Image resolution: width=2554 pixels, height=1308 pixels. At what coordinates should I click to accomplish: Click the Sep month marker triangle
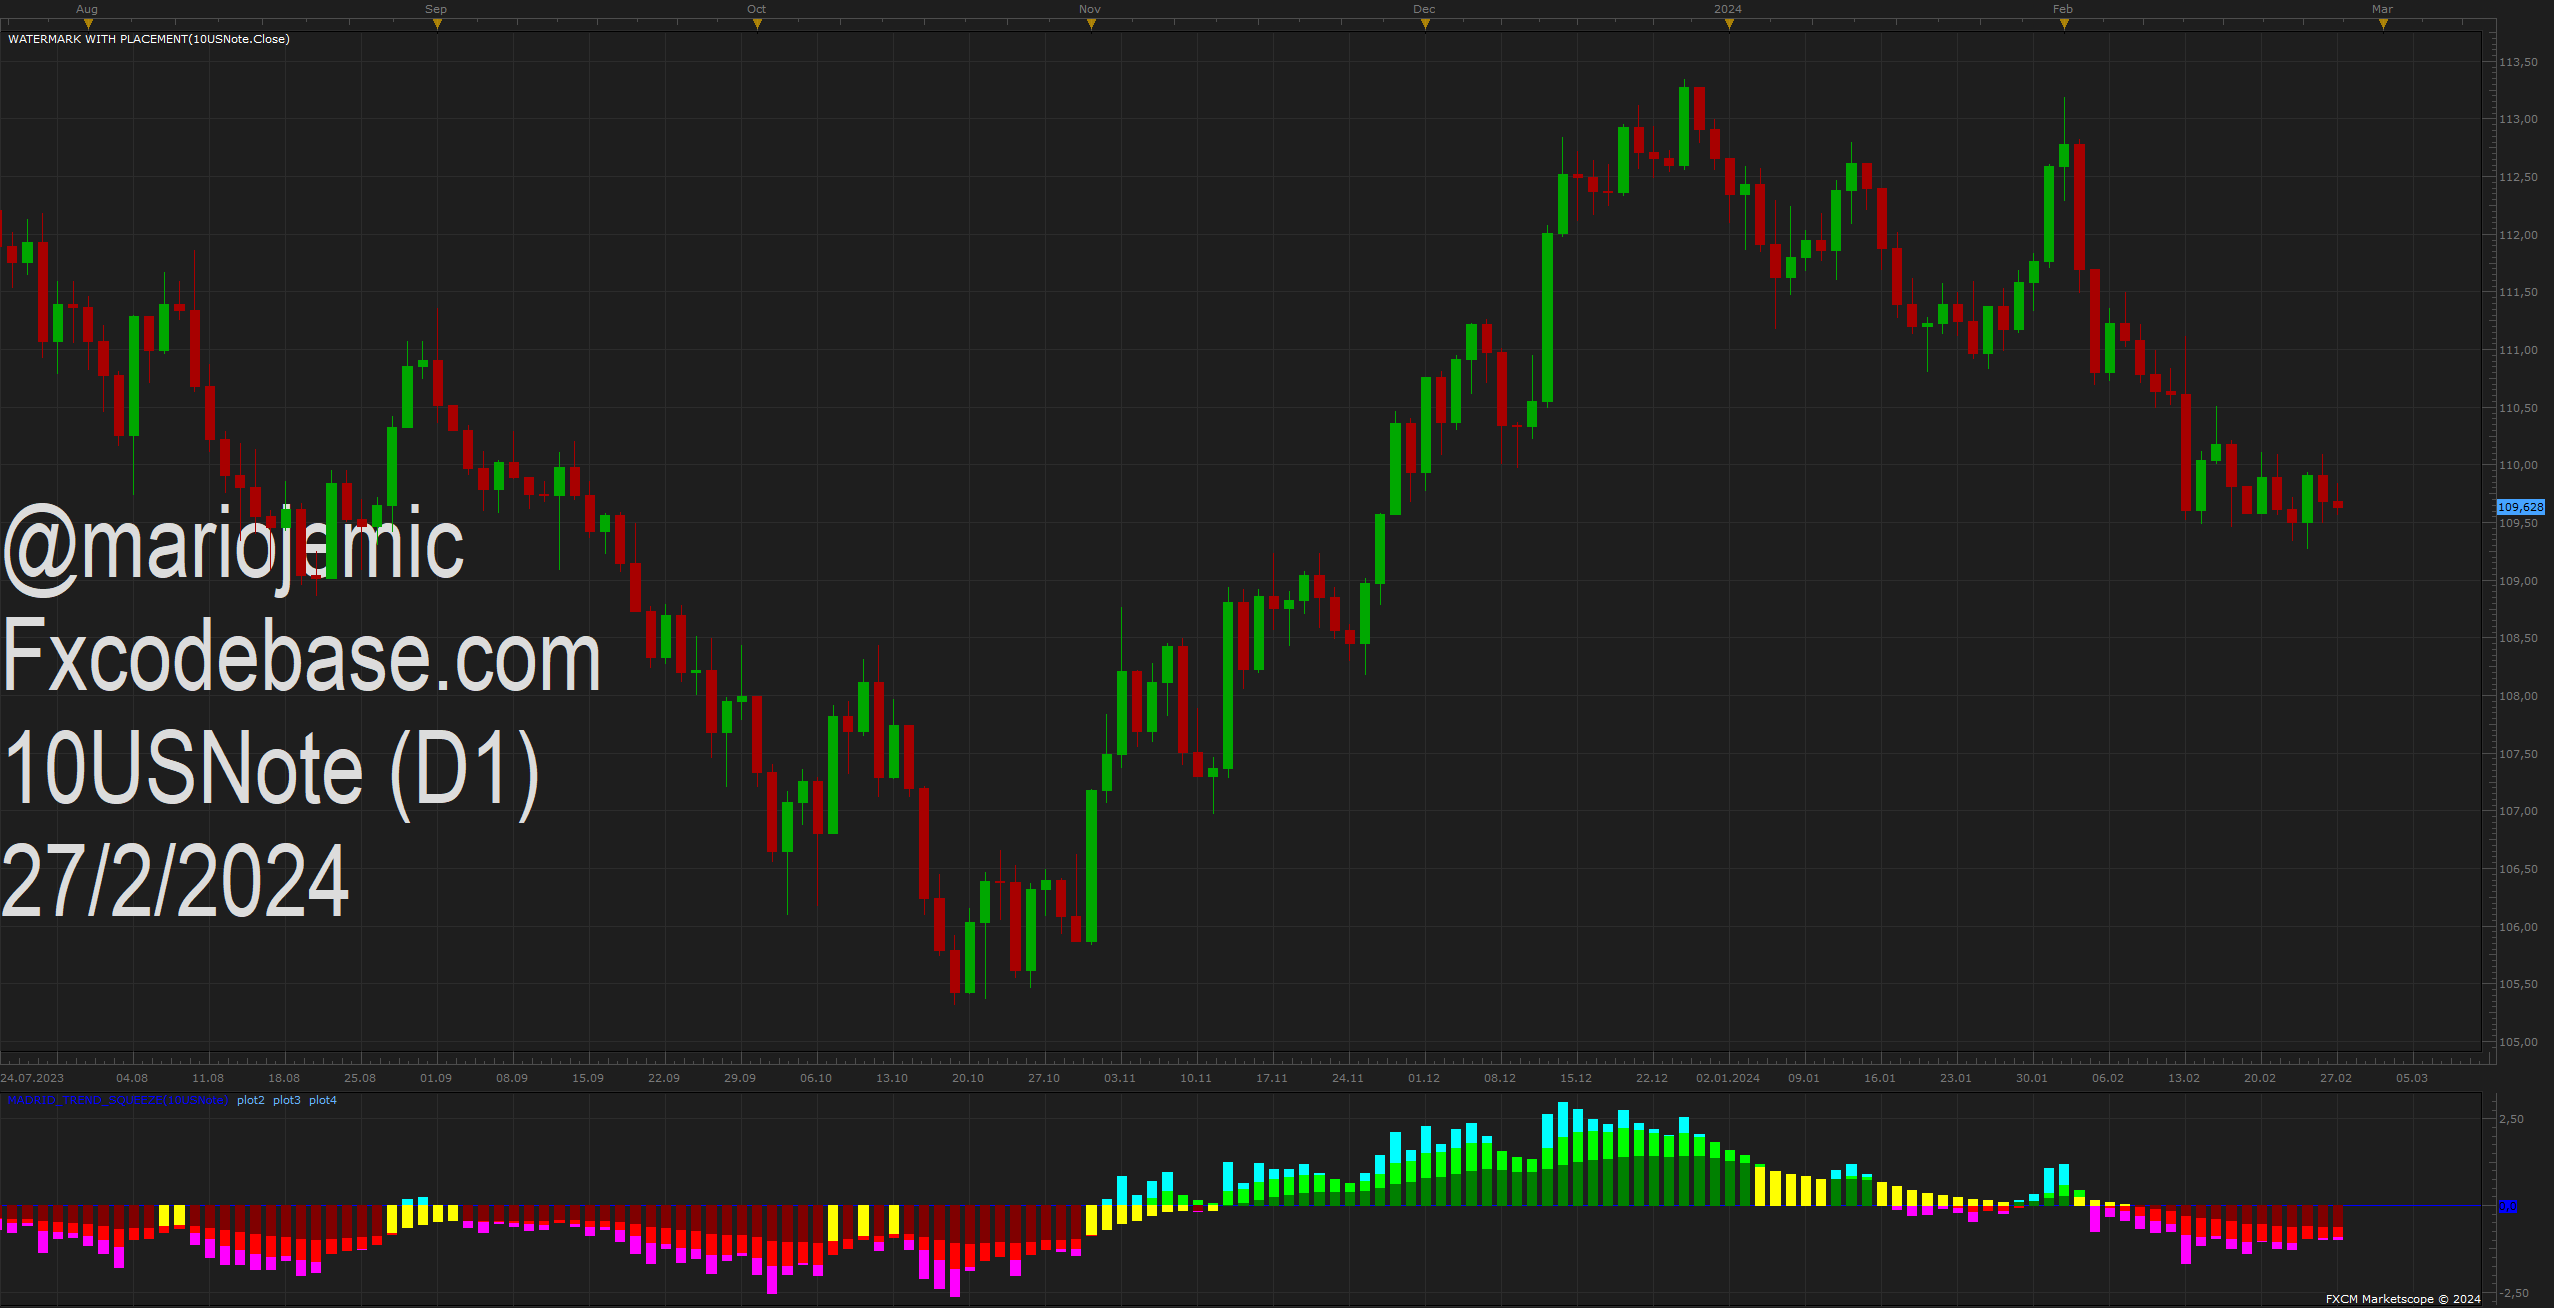[x=437, y=24]
